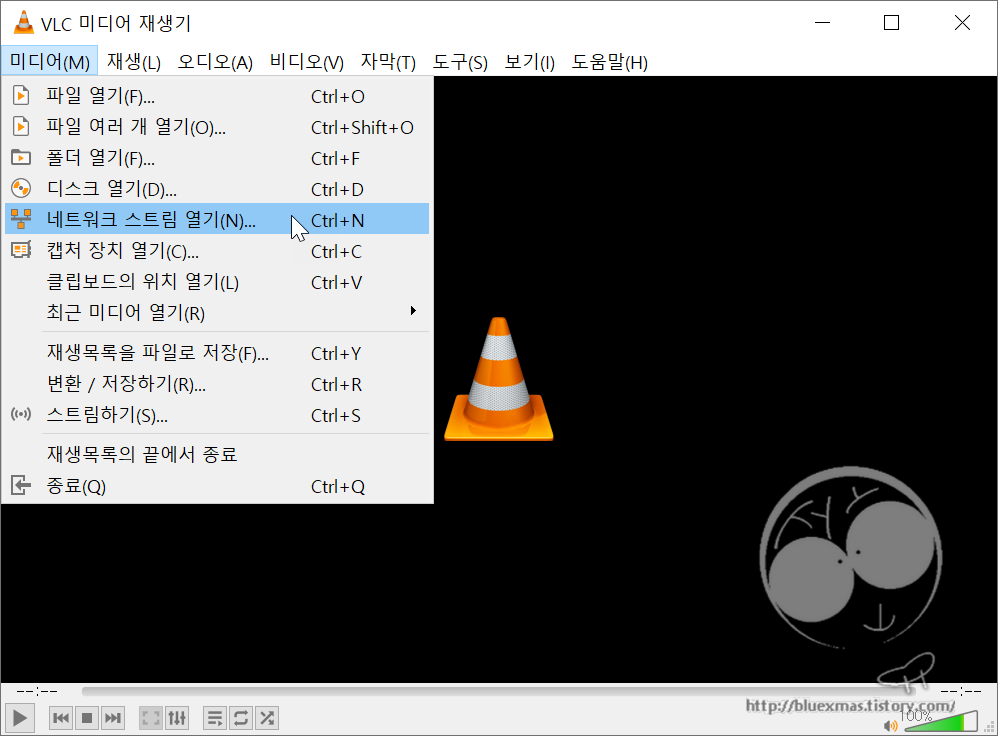Image resolution: width=998 pixels, height=736 pixels.
Task: Click the Ctrl+N shortcut text
Action: (x=337, y=221)
